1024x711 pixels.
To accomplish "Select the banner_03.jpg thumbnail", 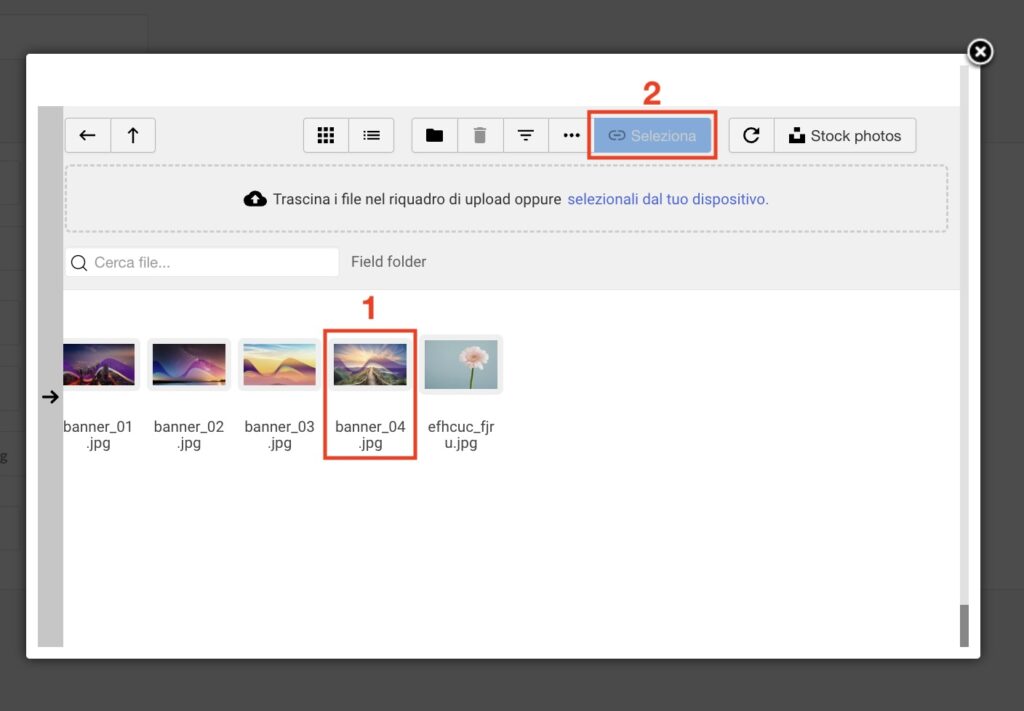I will click(280, 364).
